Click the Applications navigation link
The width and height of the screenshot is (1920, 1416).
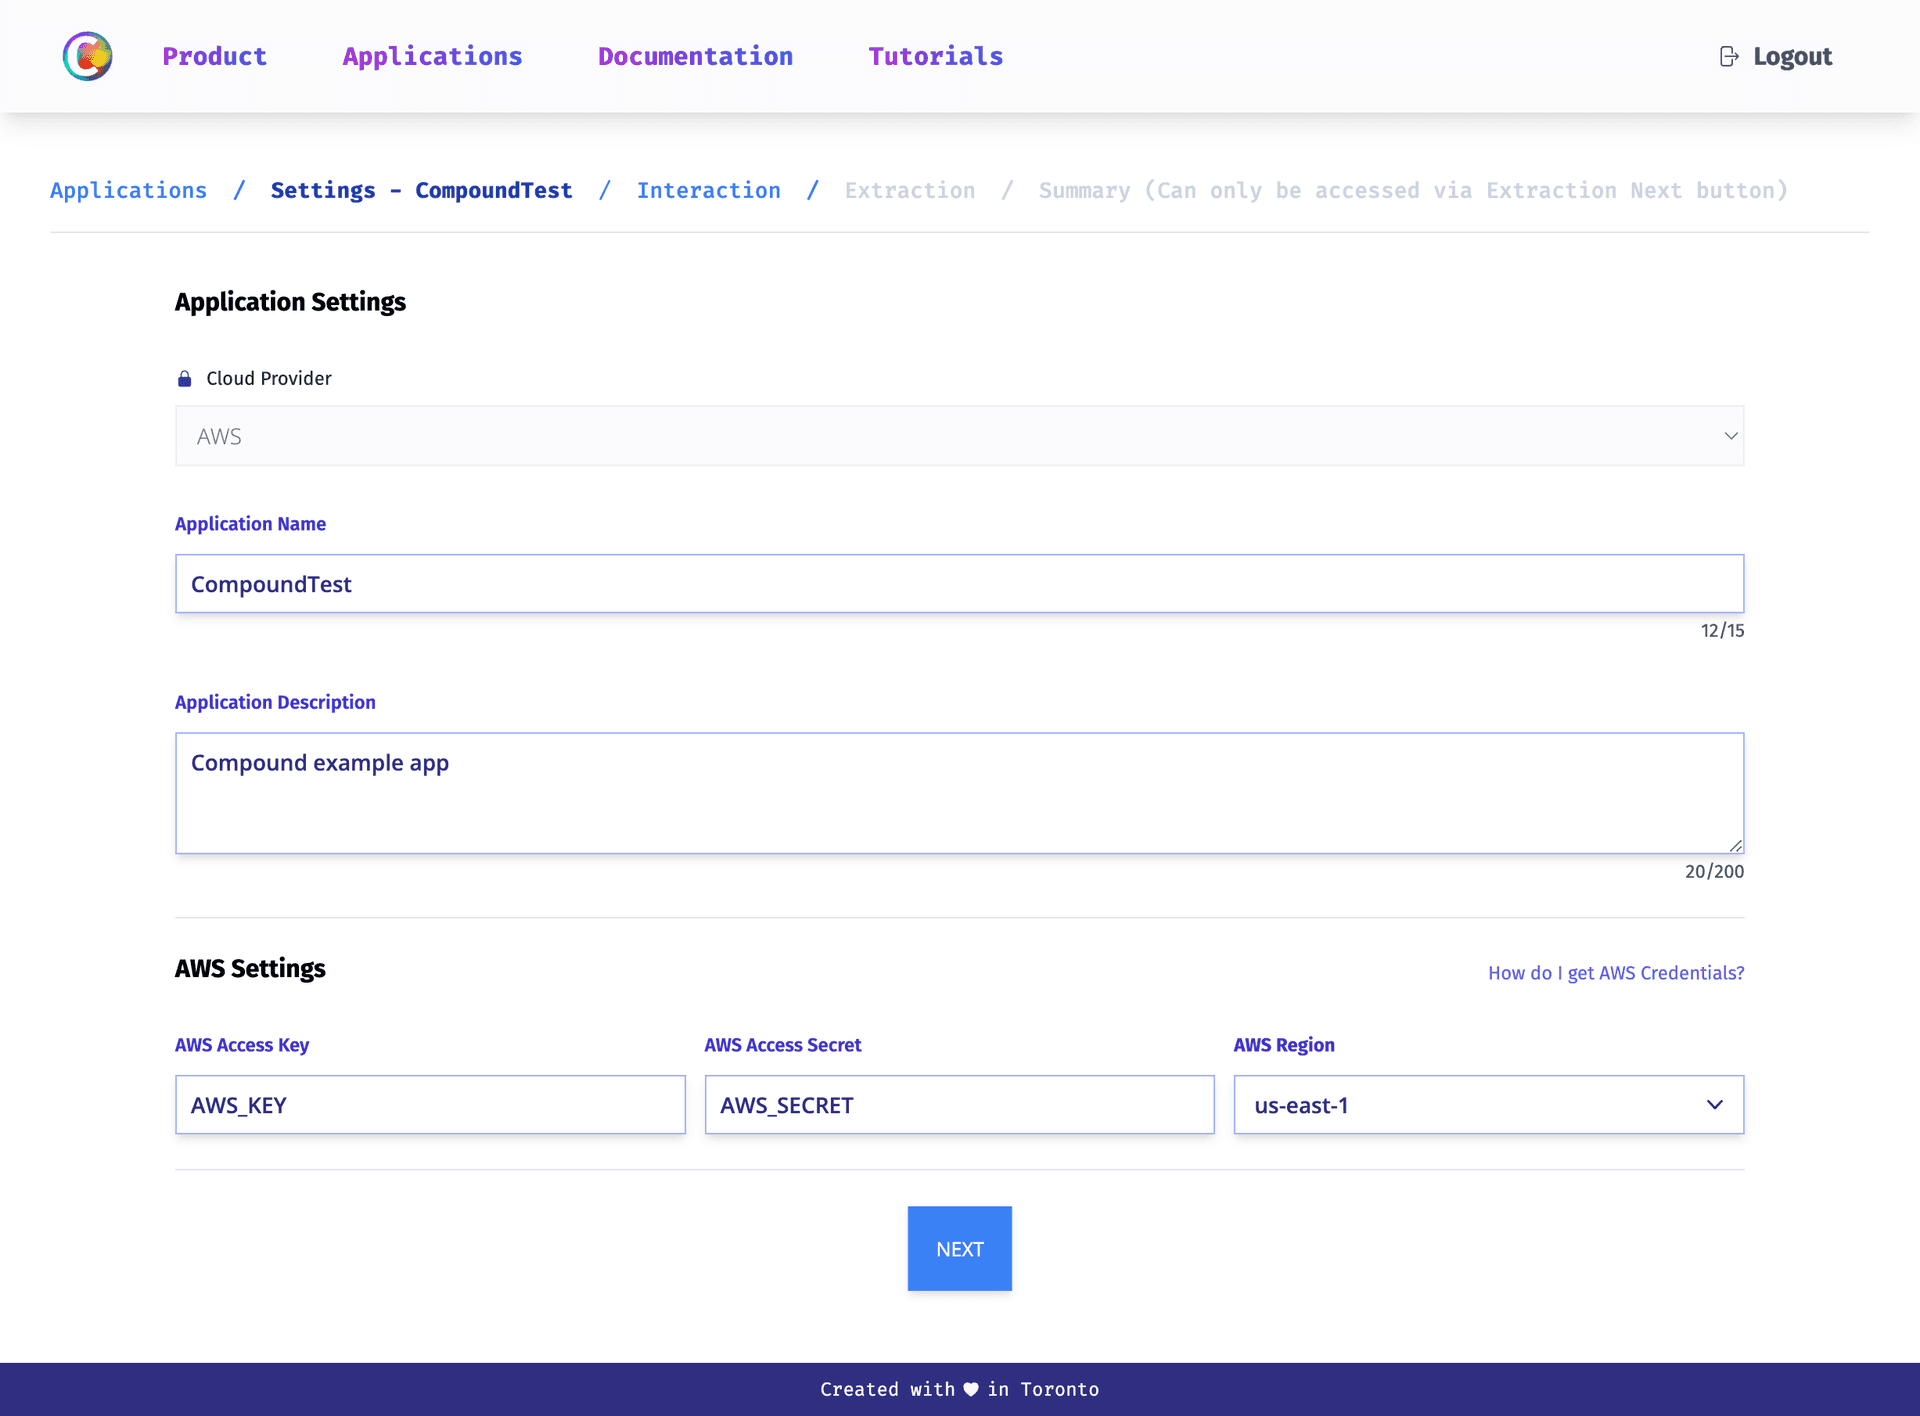click(x=432, y=56)
